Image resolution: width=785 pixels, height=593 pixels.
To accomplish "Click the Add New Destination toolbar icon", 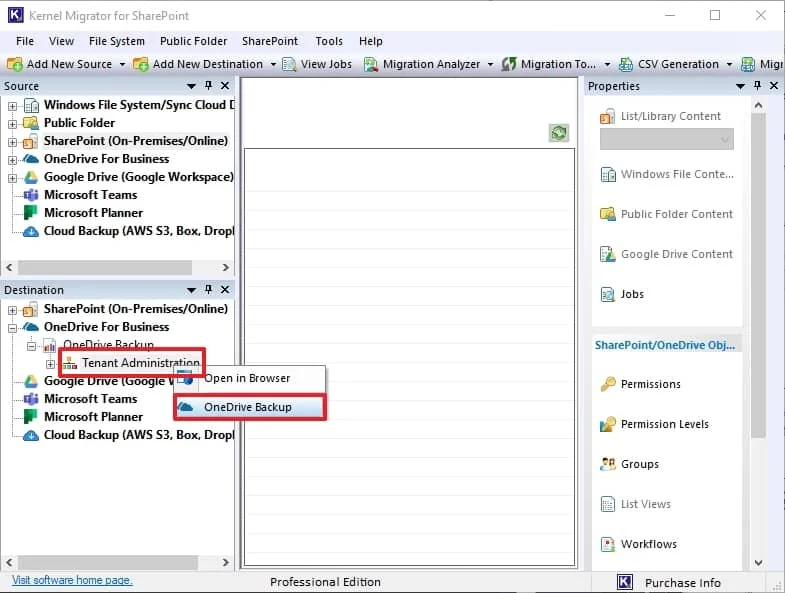I will (x=141, y=64).
